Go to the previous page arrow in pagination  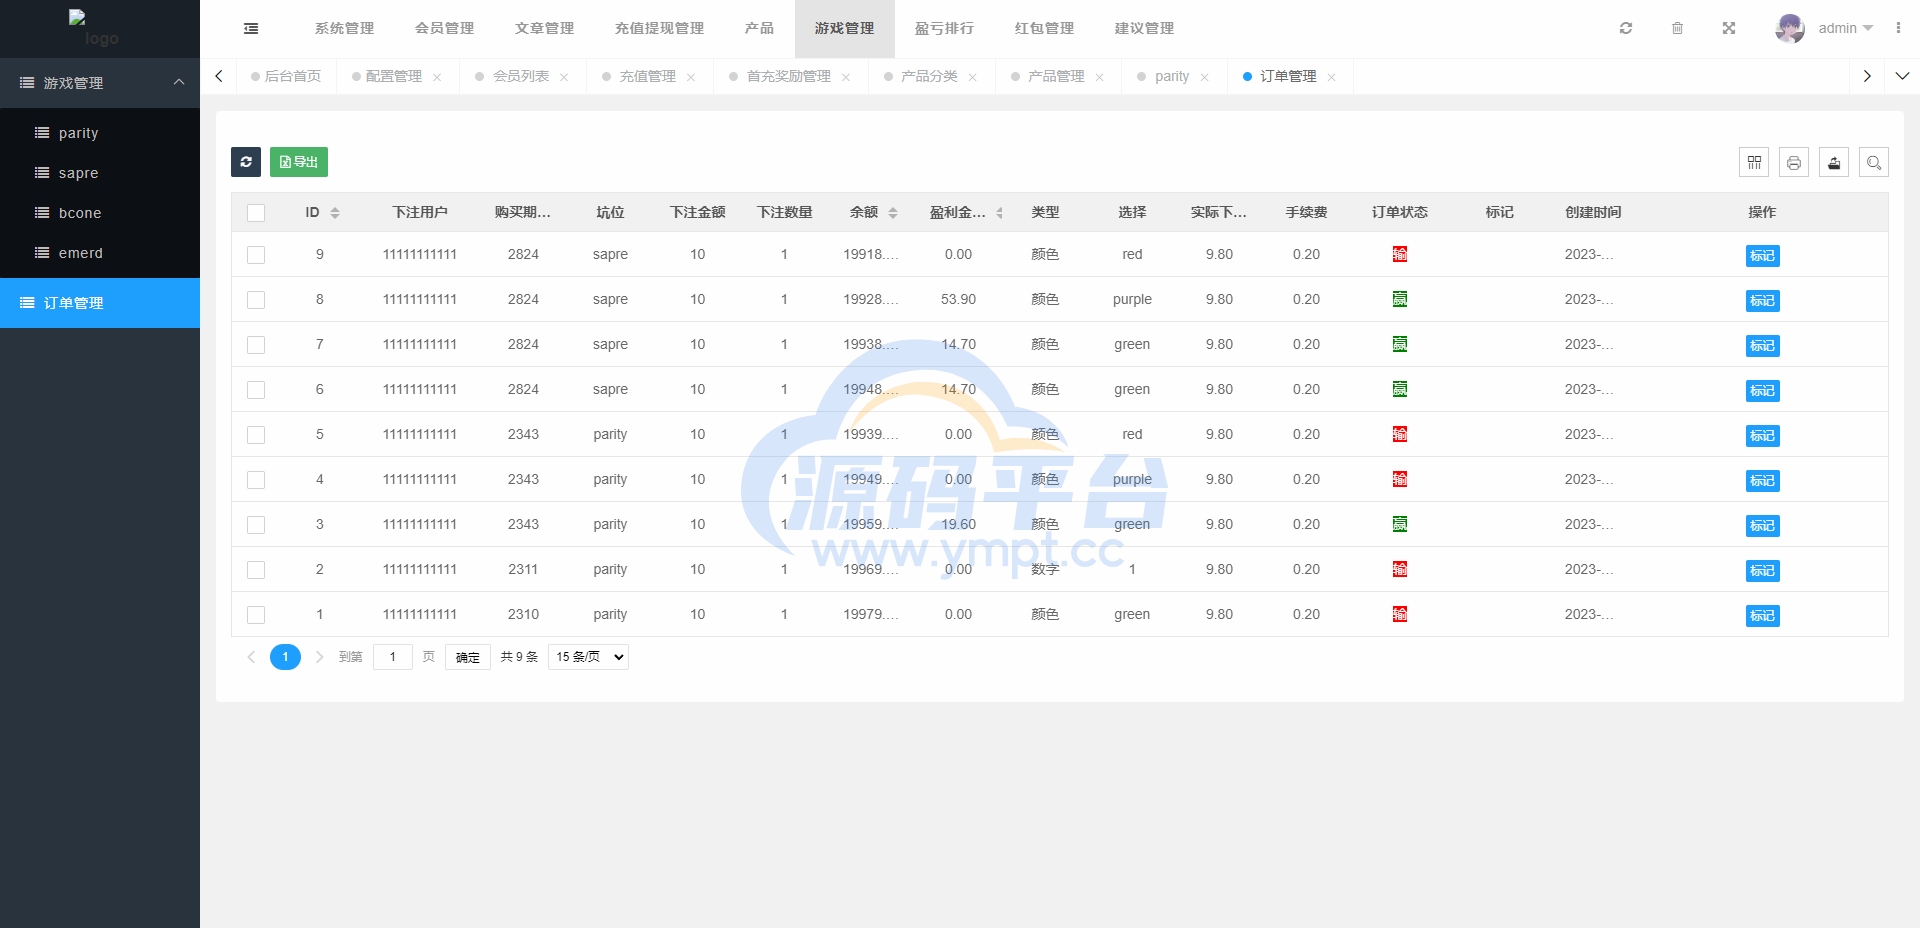tap(251, 657)
